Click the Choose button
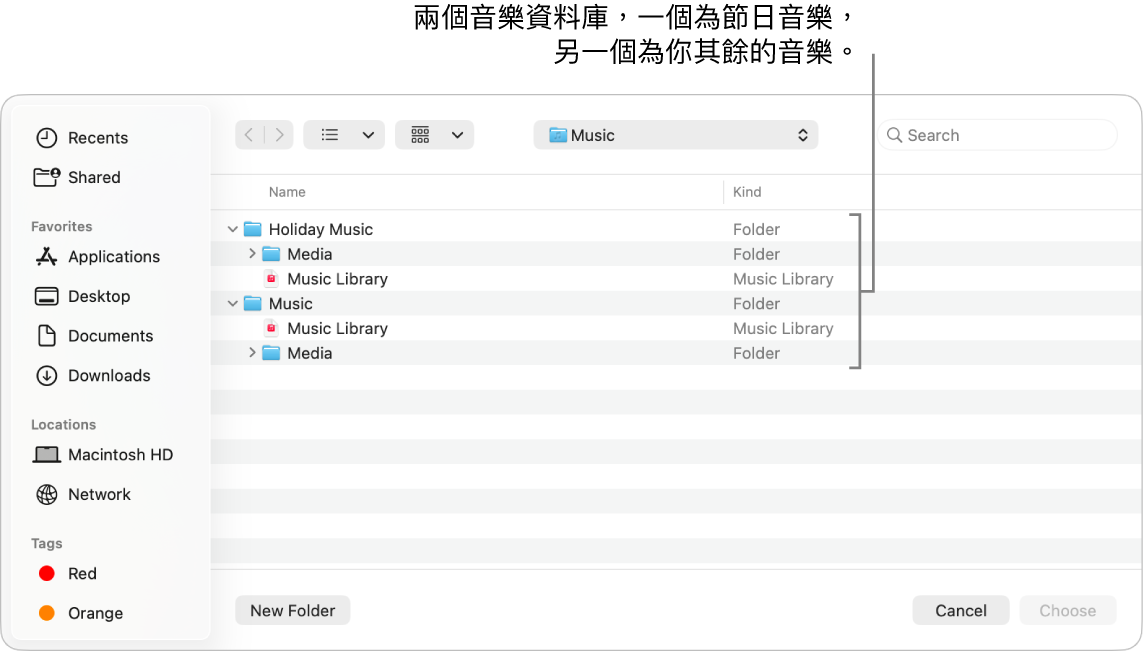This screenshot has height=654, width=1144. tap(1067, 611)
